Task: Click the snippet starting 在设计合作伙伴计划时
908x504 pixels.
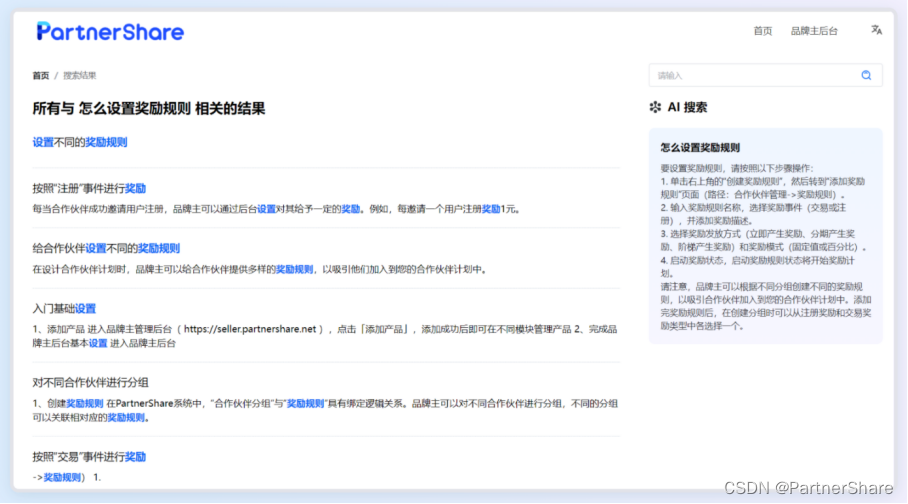Action: pos(261,269)
